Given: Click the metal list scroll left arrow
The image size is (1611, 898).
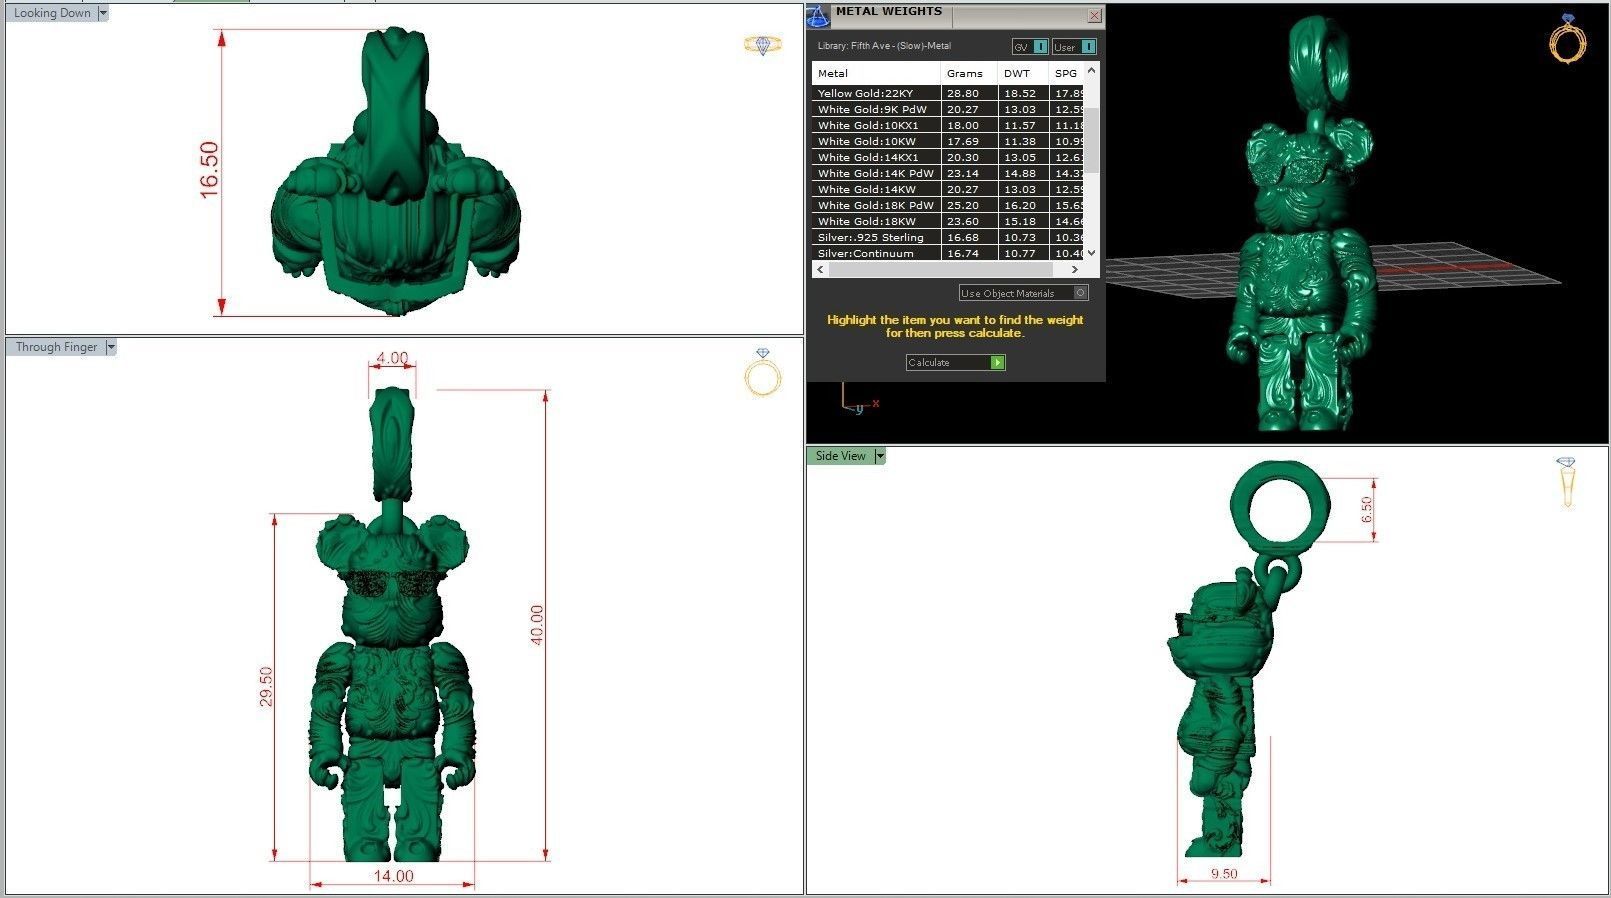Looking at the screenshot, I should 820,269.
